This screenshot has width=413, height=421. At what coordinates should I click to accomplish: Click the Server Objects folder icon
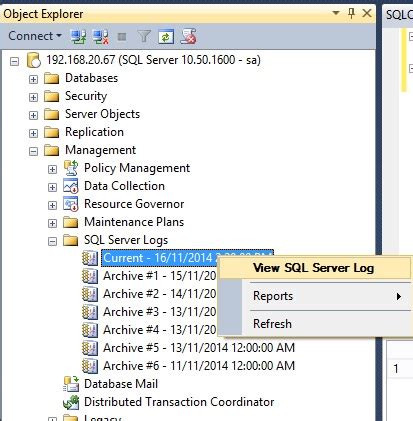point(52,114)
